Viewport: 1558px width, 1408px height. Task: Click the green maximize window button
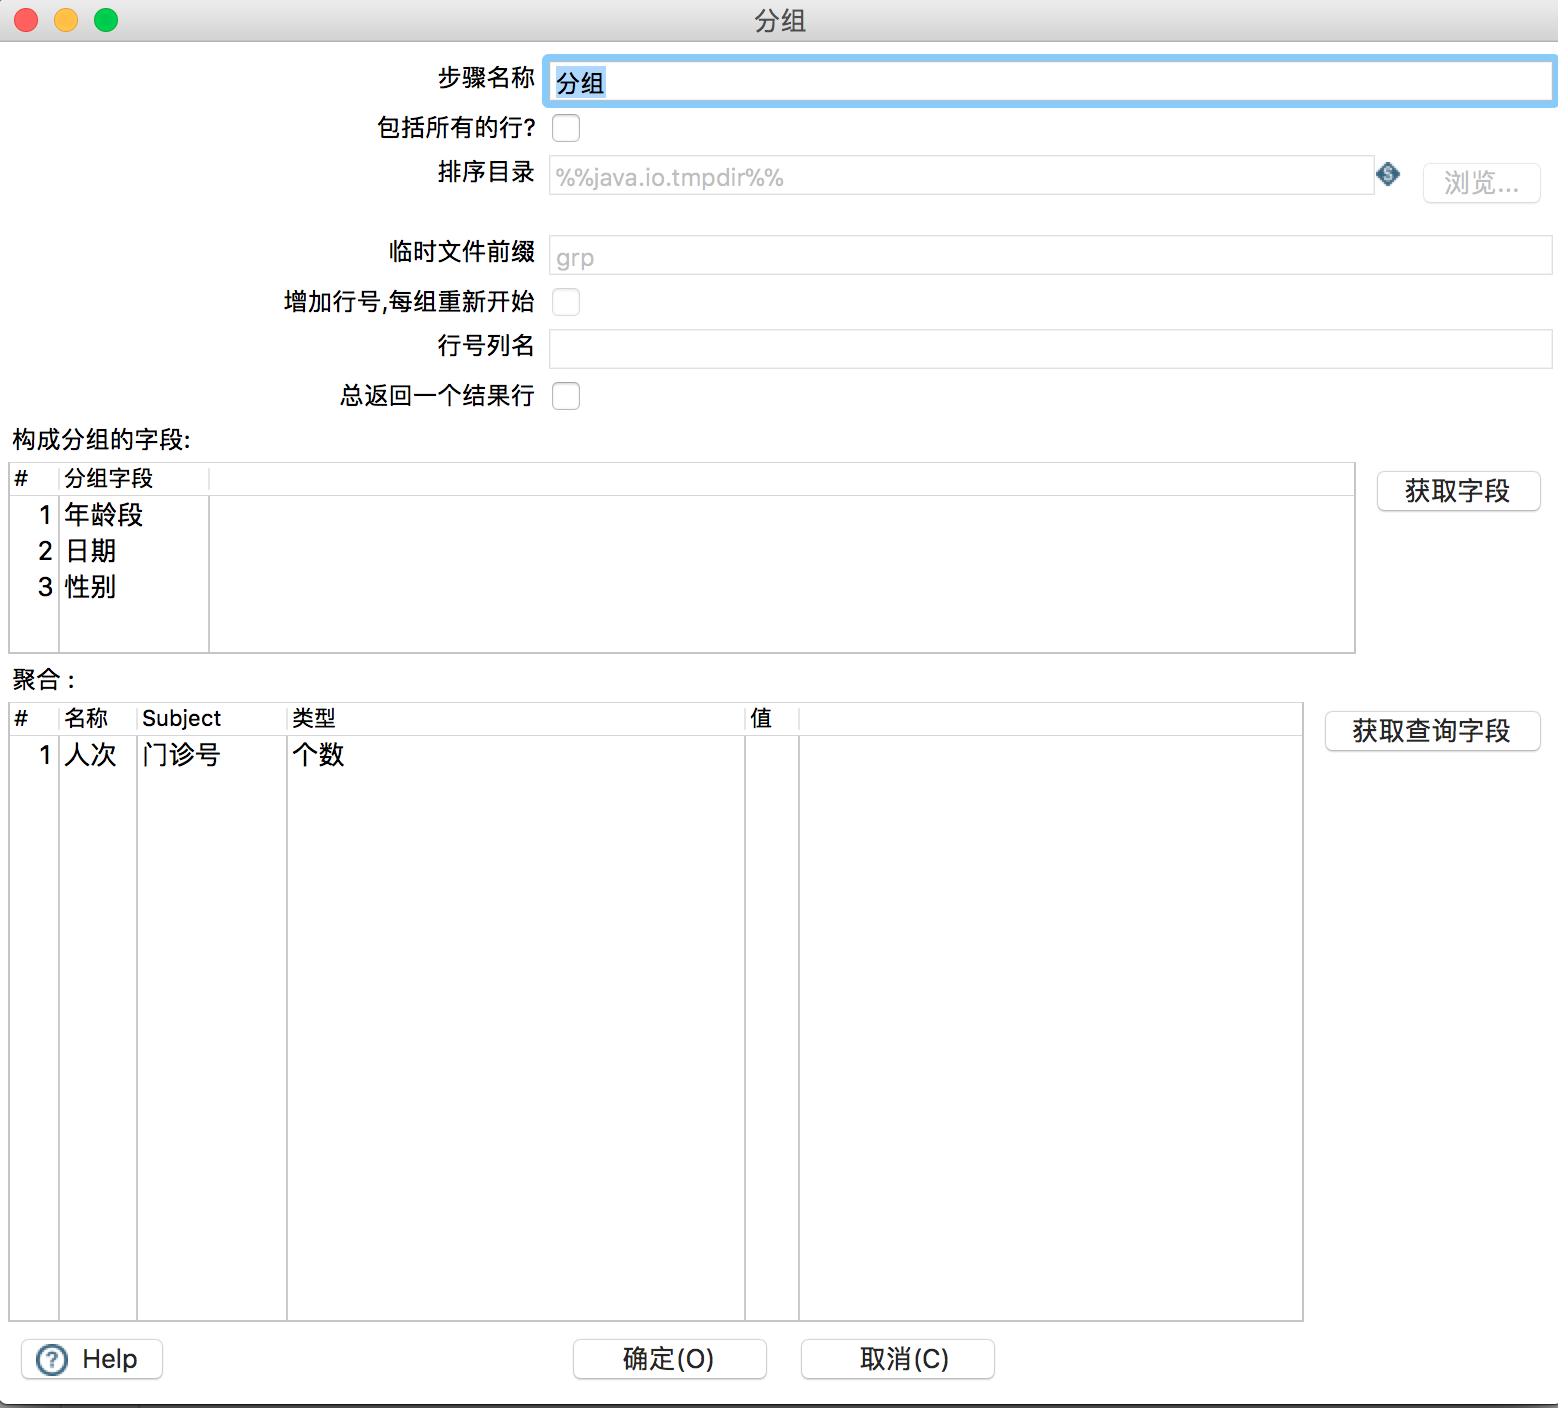click(106, 20)
